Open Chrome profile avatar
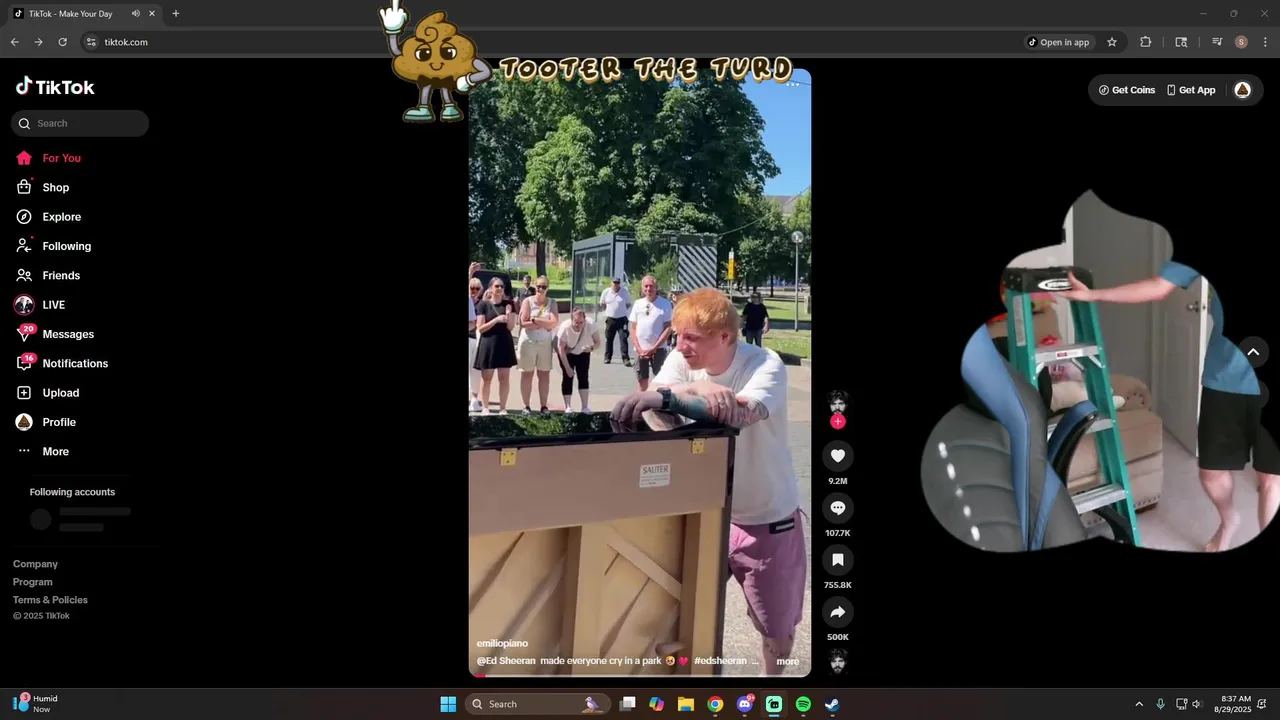This screenshot has height=720, width=1280. pyautogui.click(x=1241, y=42)
